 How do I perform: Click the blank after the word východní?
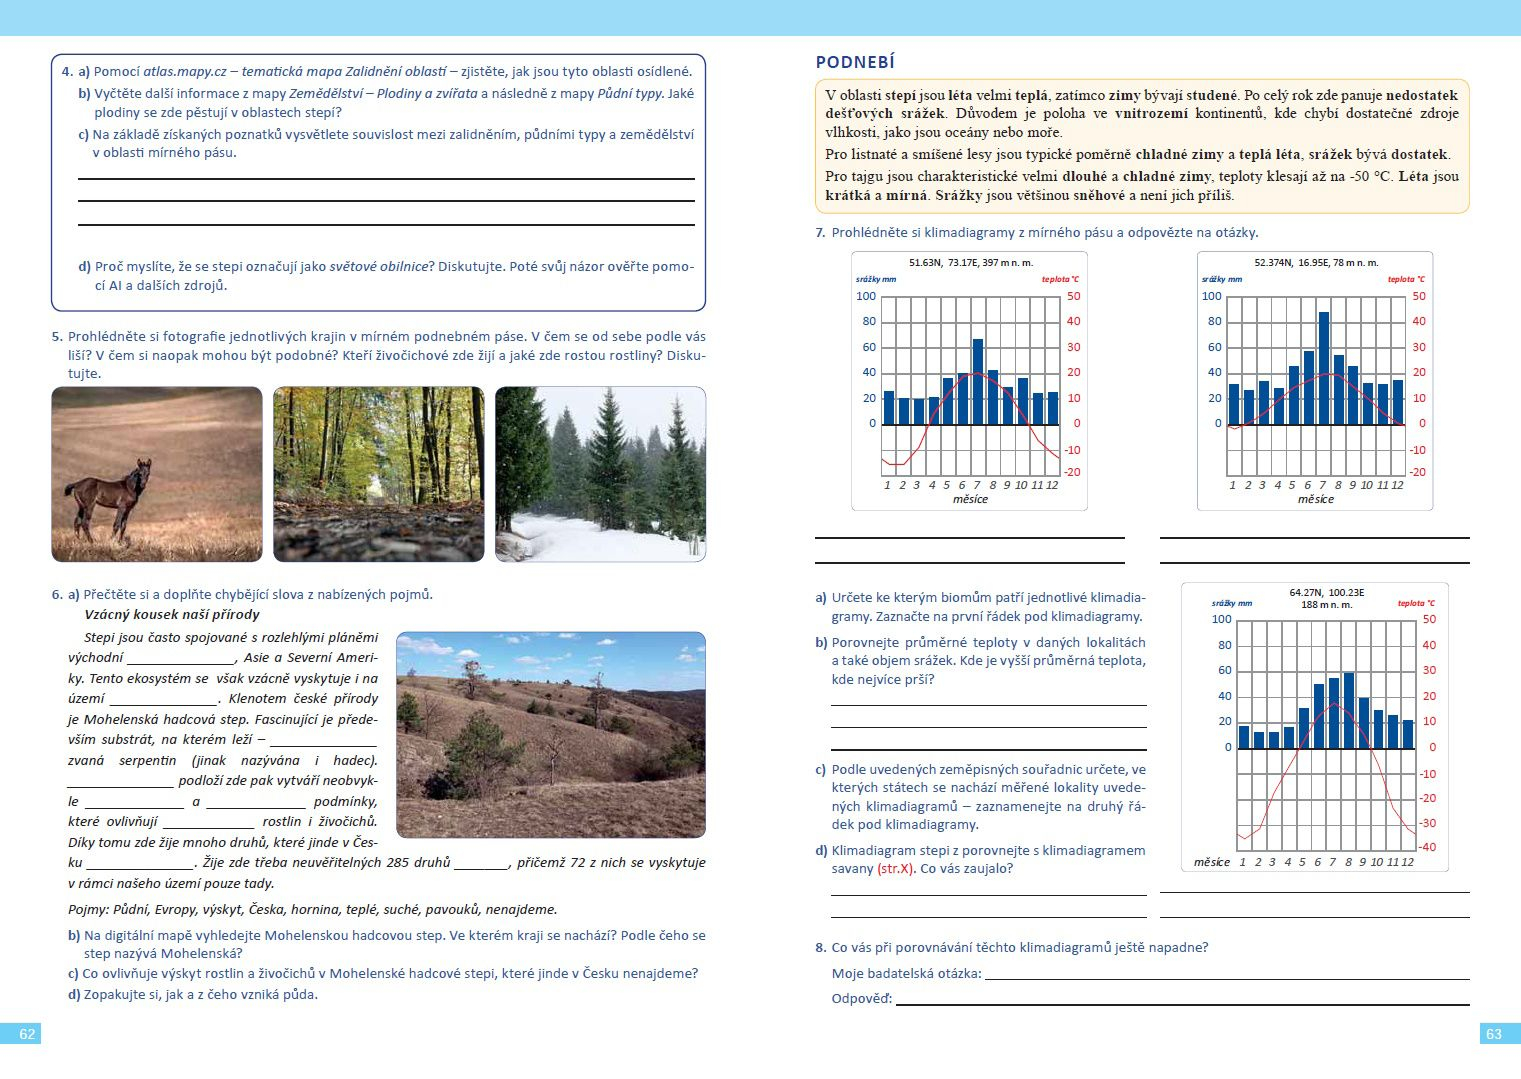[x=180, y=661]
